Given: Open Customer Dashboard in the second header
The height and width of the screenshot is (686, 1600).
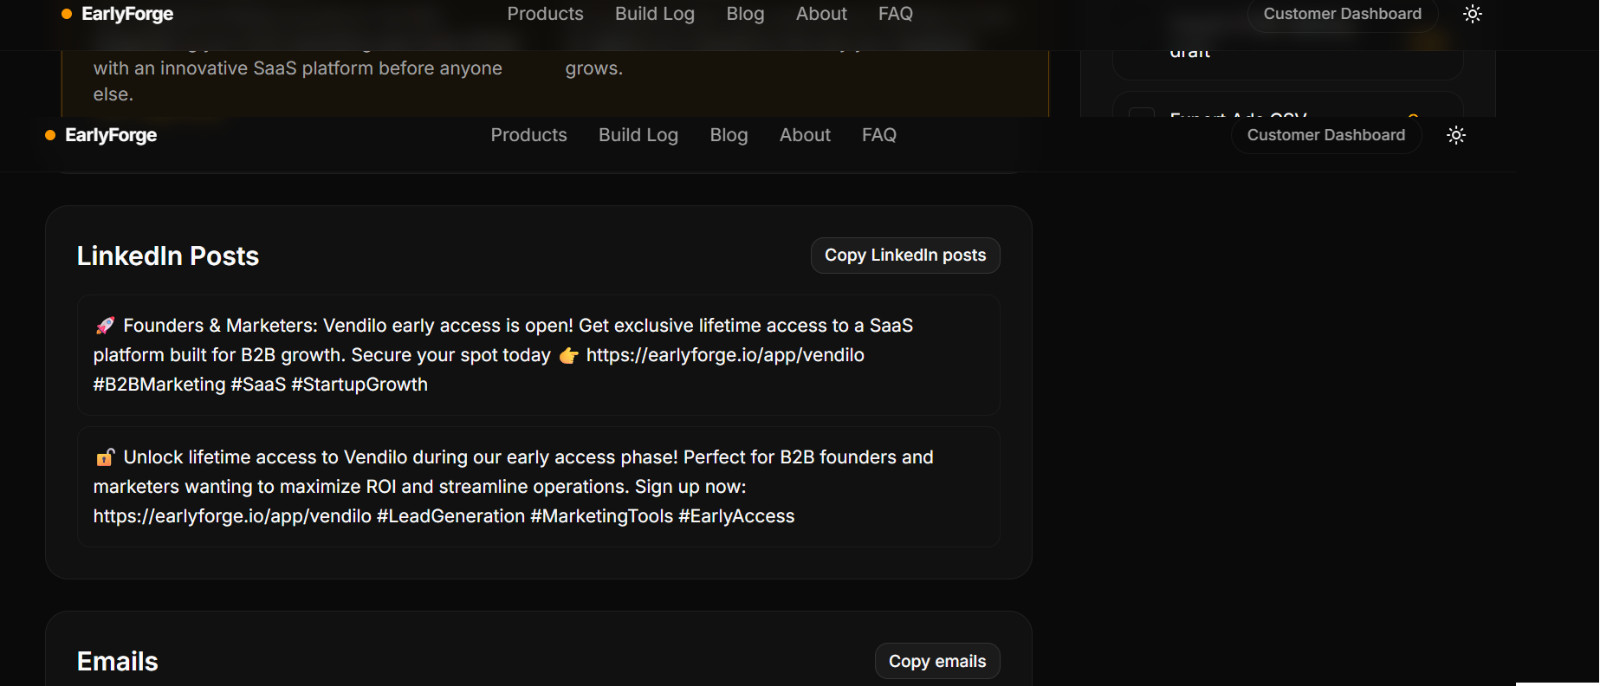Looking at the screenshot, I should (1326, 135).
